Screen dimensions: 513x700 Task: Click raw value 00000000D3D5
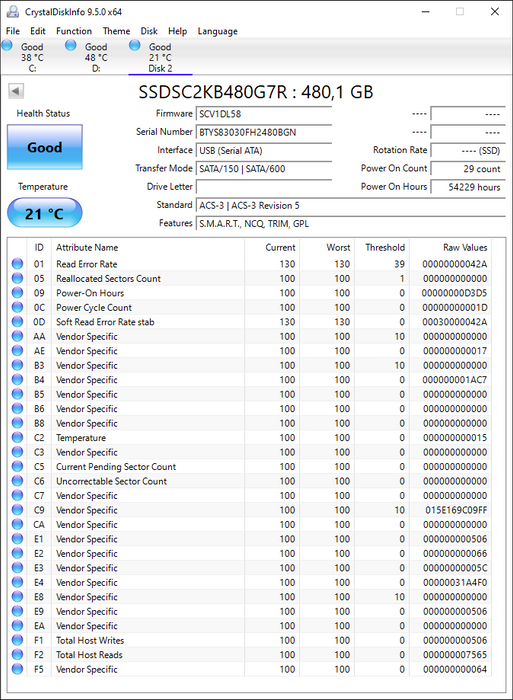pyautogui.click(x=455, y=293)
